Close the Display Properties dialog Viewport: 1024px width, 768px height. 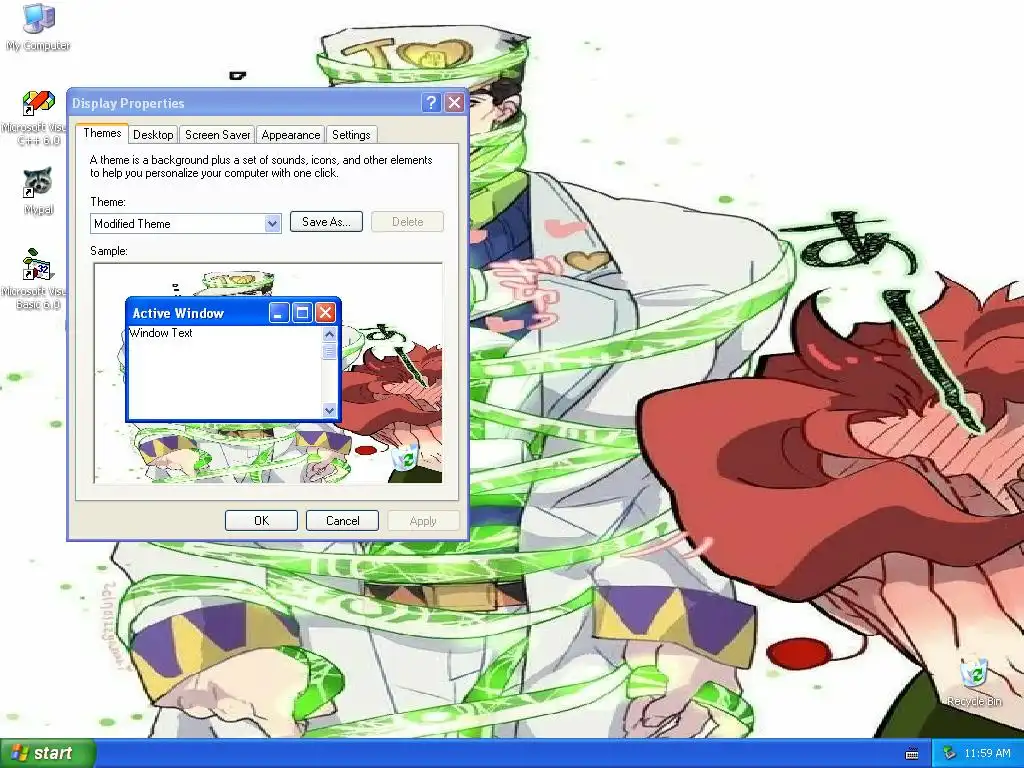(x=454, y=103)
